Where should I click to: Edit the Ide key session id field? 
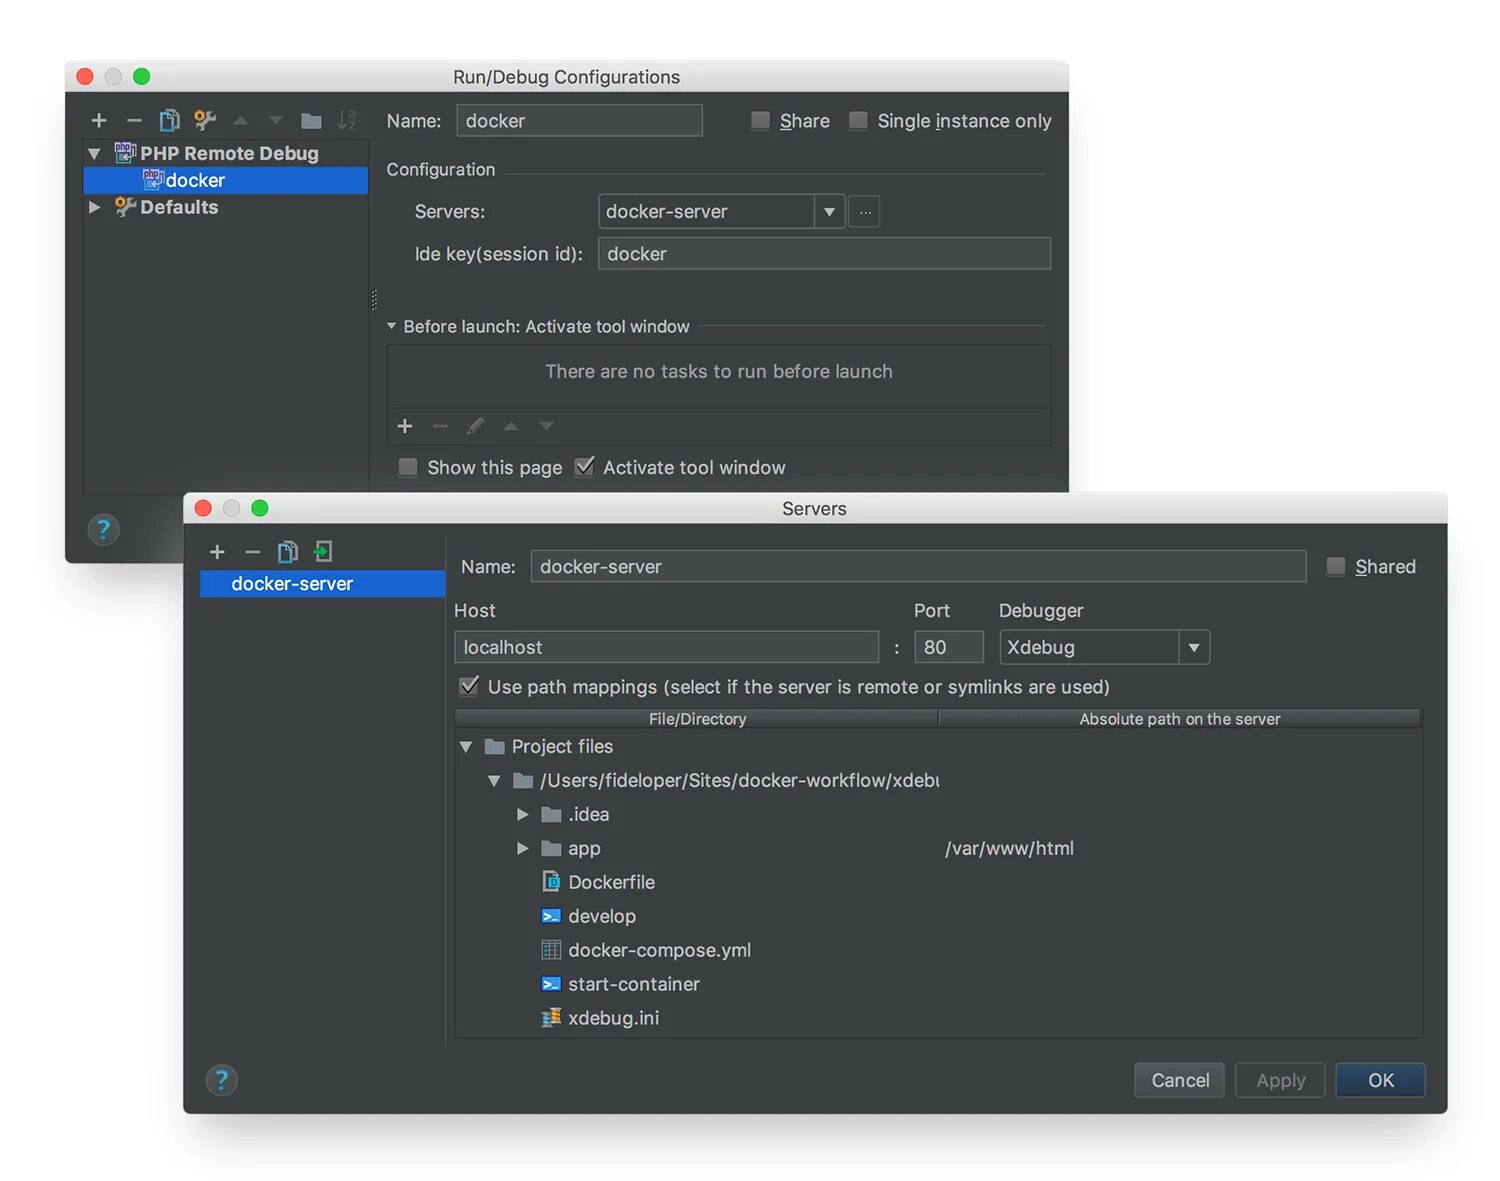(x=824, y=254)
